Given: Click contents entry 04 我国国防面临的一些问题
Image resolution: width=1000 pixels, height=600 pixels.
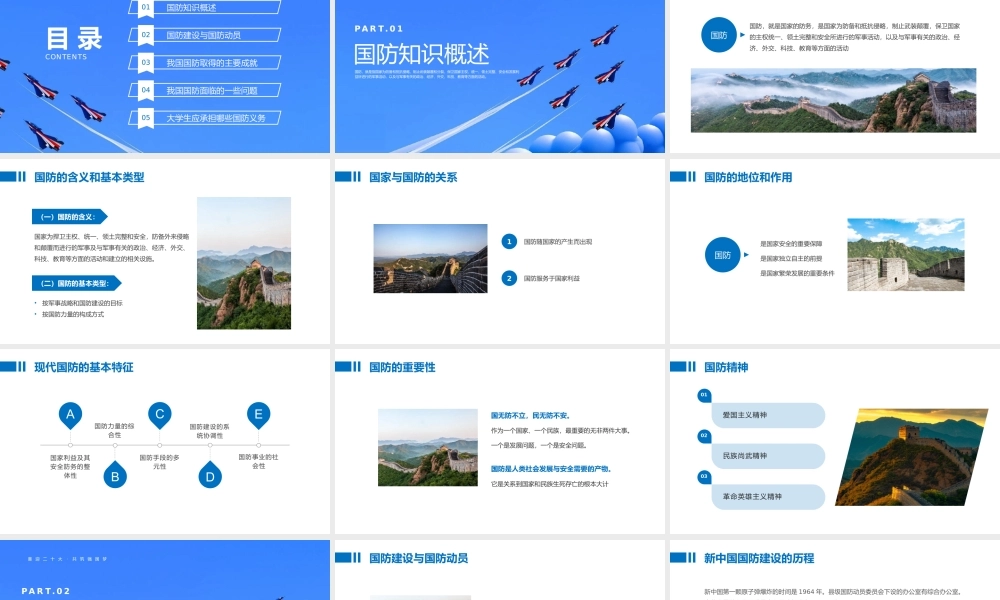Looking at the screenshot, I should pos(205,91).
